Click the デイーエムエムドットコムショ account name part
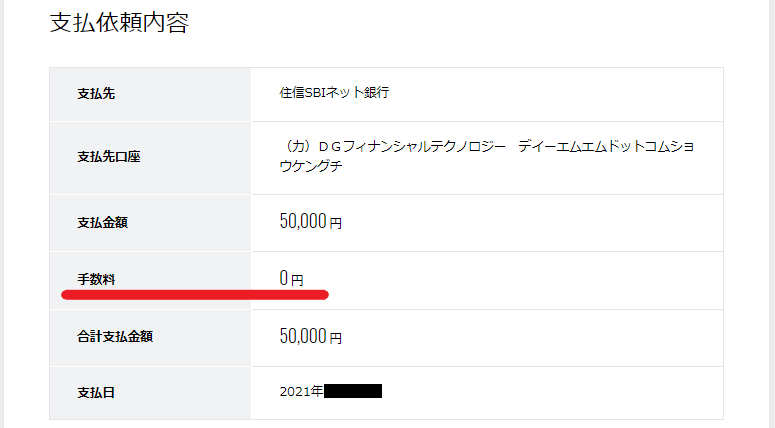This screenshot has width=775, height=428. [607, 147]
